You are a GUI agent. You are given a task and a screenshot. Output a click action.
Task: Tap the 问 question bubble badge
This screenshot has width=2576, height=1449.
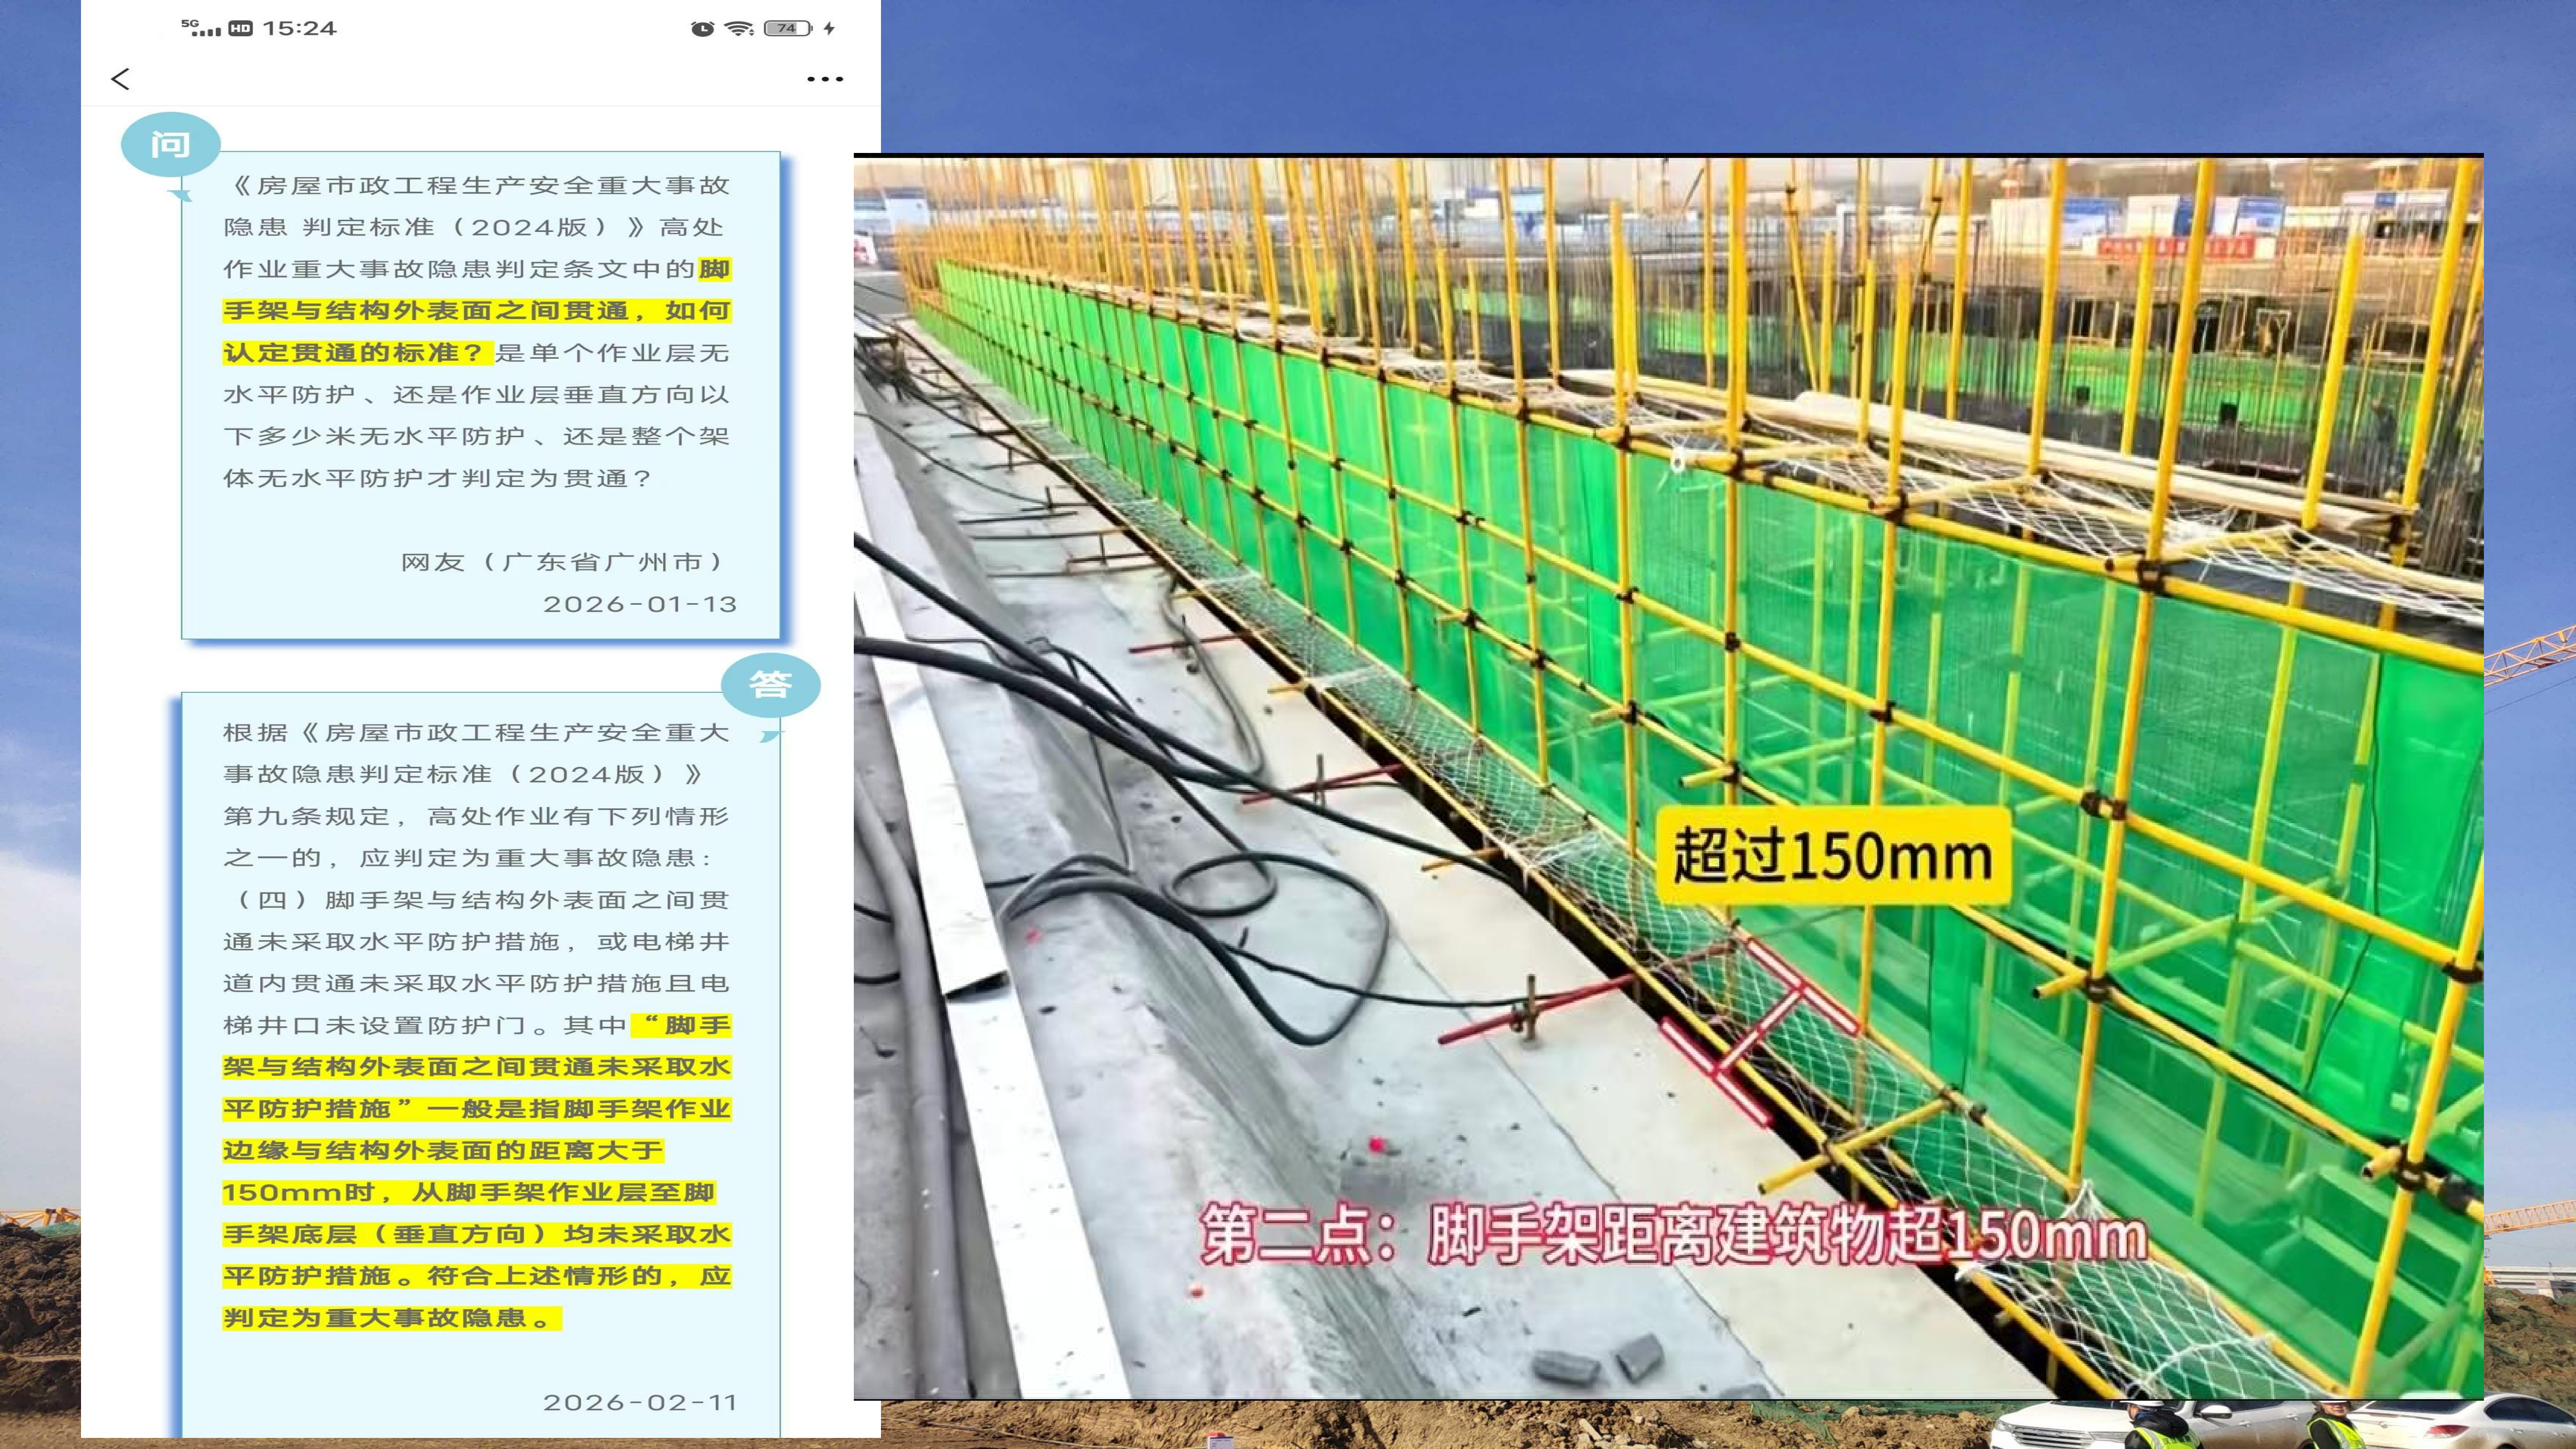pyautogui.click(x=170, y=145)
